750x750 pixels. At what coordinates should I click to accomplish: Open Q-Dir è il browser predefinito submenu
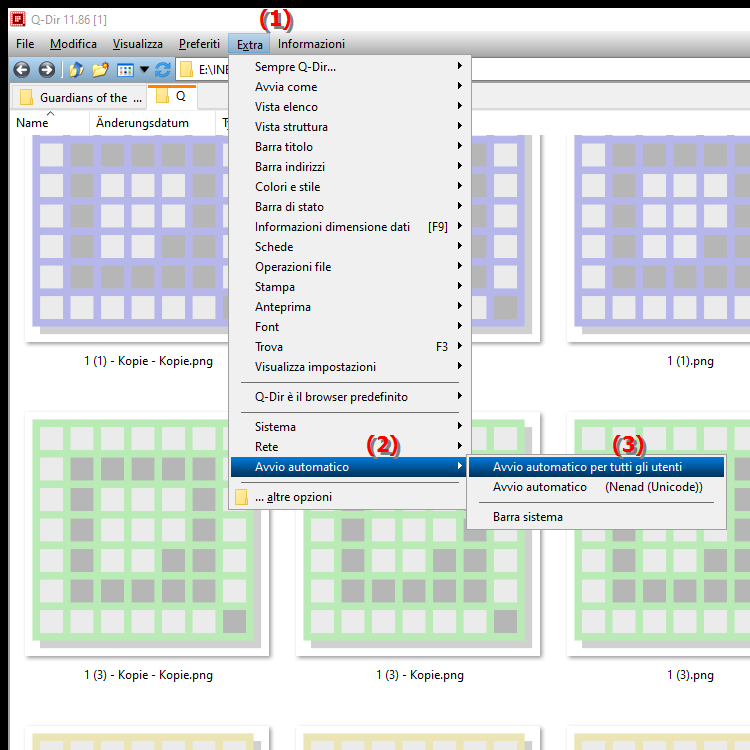tap(350, 397)
